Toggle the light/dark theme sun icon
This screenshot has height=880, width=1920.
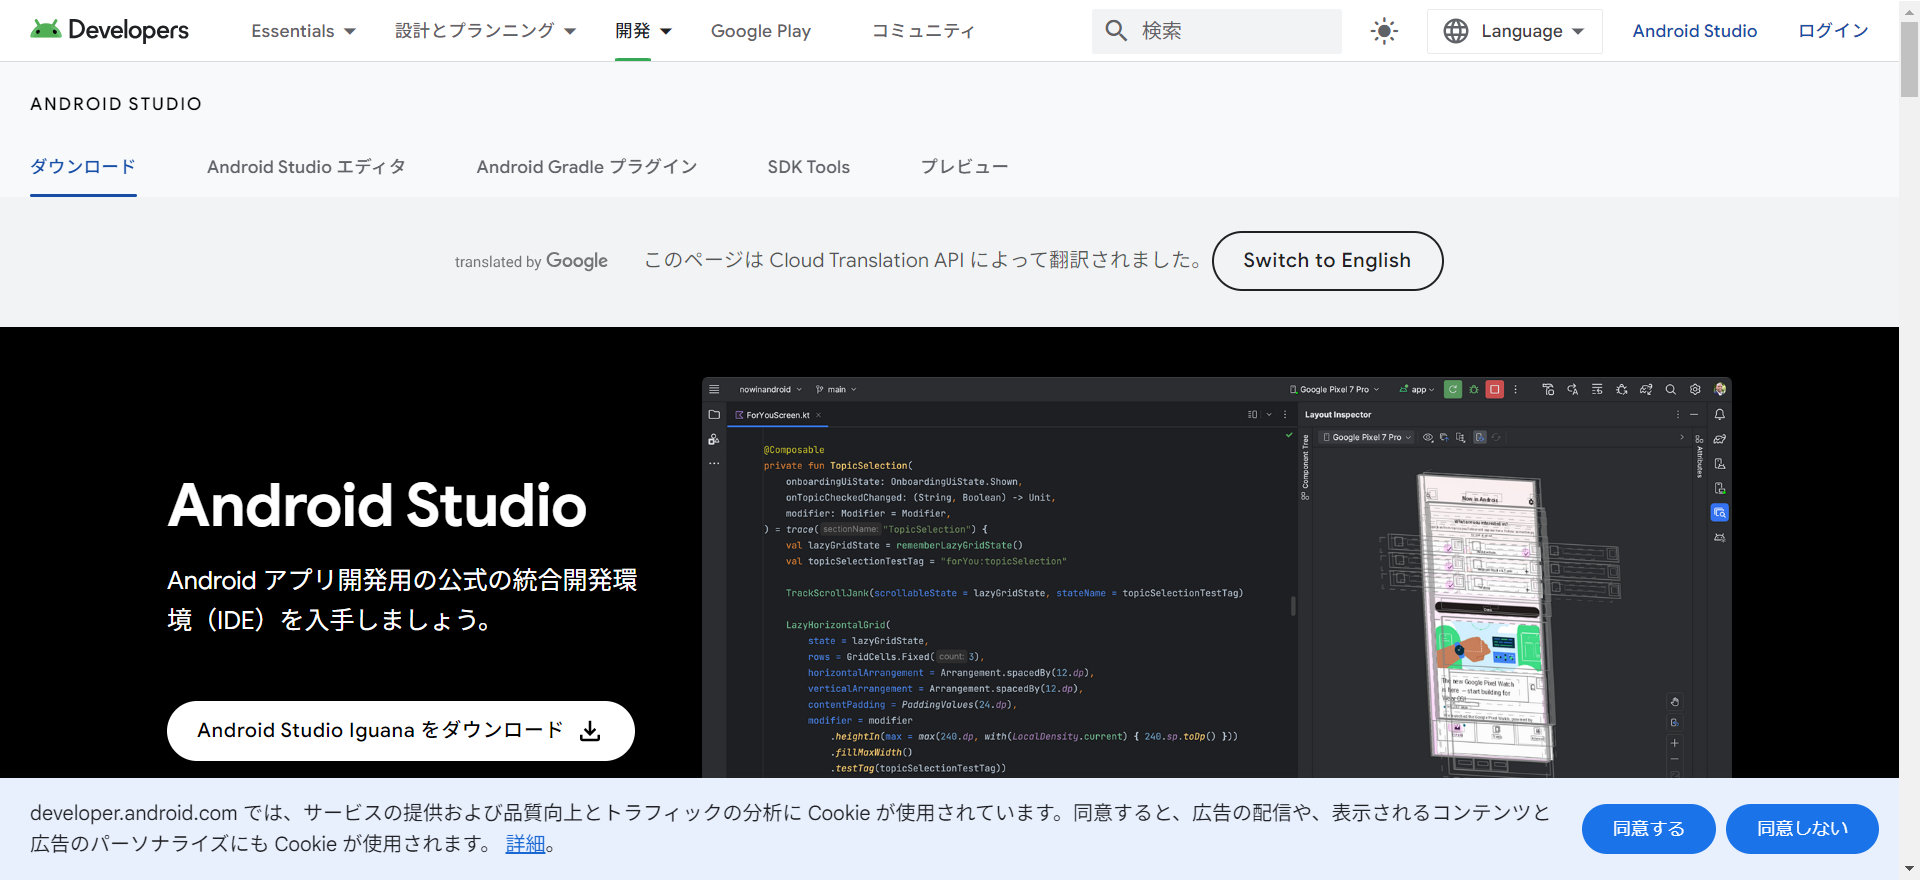tap(1384, 31)
